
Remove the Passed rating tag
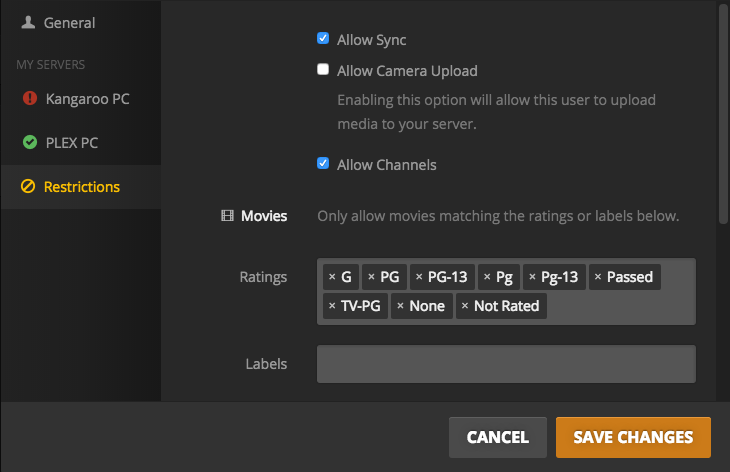tap(598, 277)
